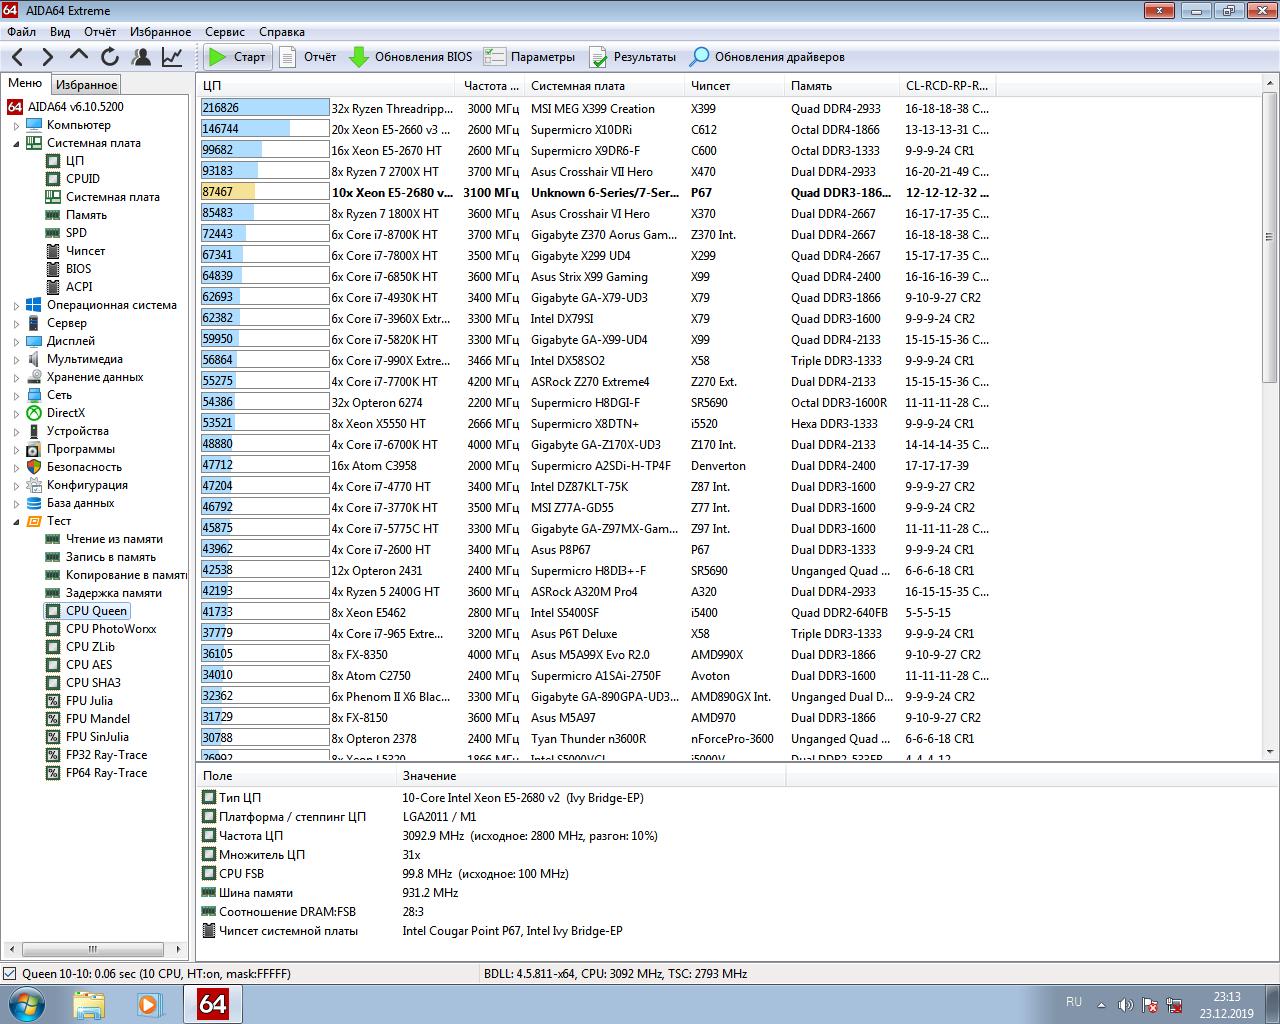Expand the Дисплей tree node
Image resolution: width=1280 pixels, height=1024 pixels.
pyautogui.click(x=16, y=341)
